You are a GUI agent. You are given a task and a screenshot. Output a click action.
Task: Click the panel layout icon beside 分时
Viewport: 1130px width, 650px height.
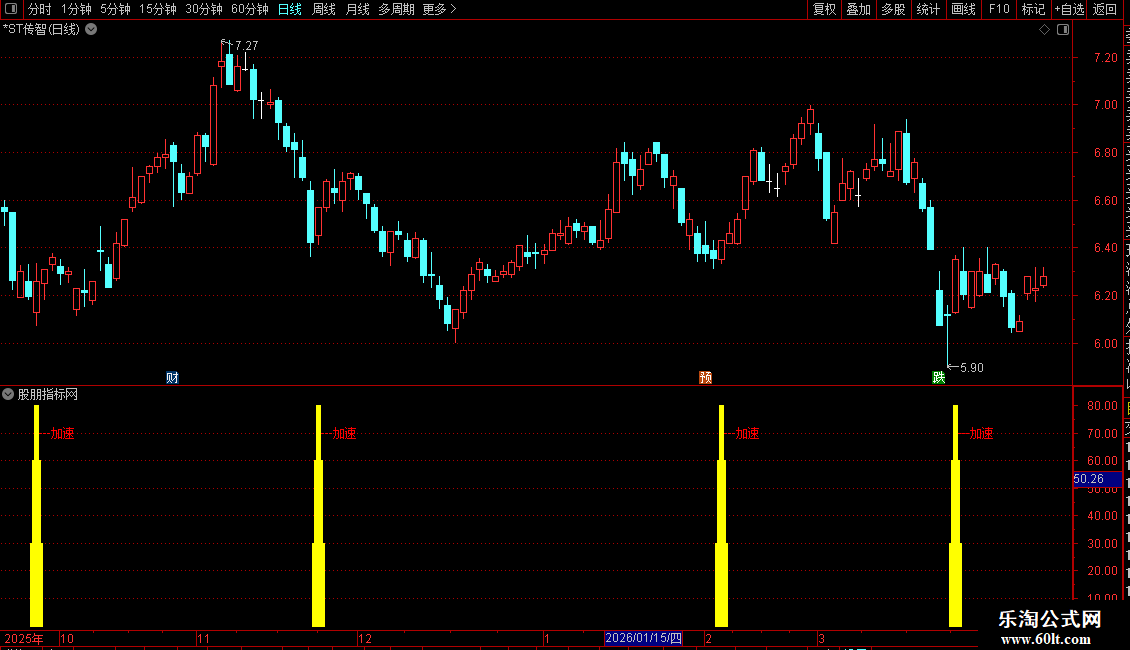point(11,9)
